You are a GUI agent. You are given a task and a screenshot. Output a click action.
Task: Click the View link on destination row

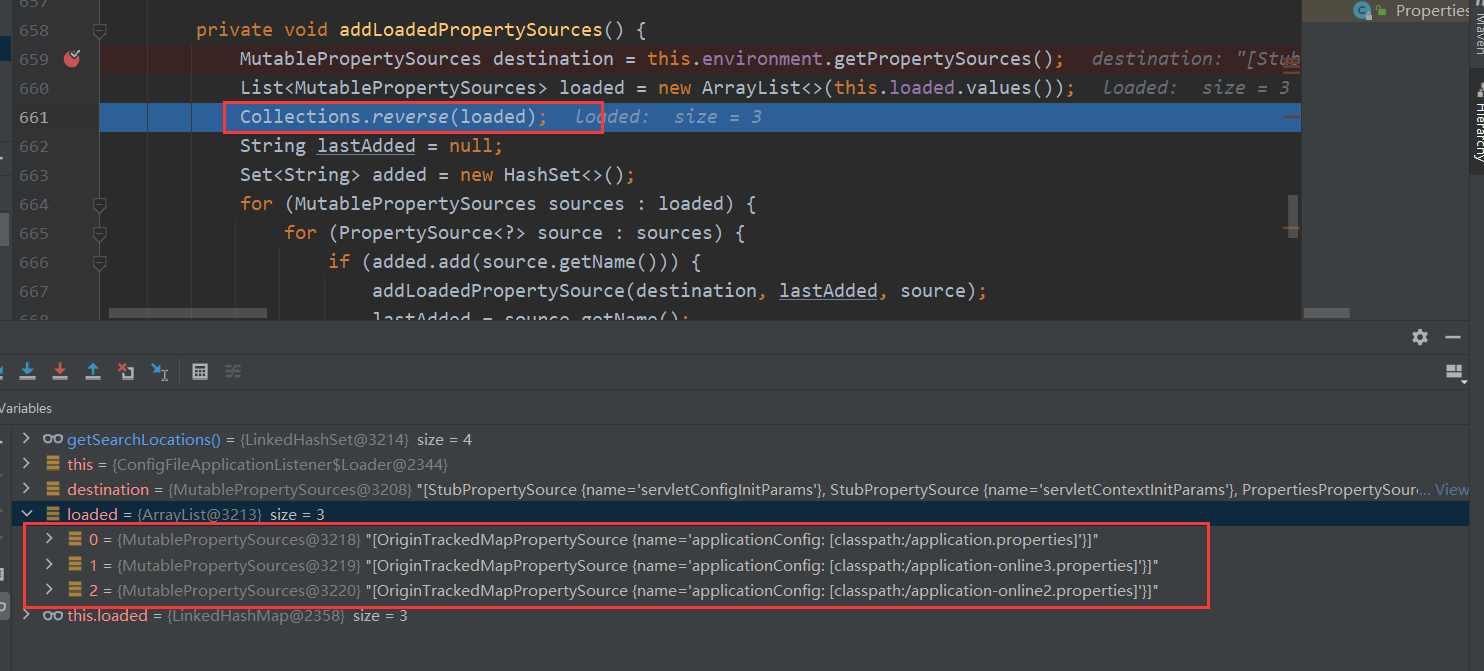point(1452,490)
